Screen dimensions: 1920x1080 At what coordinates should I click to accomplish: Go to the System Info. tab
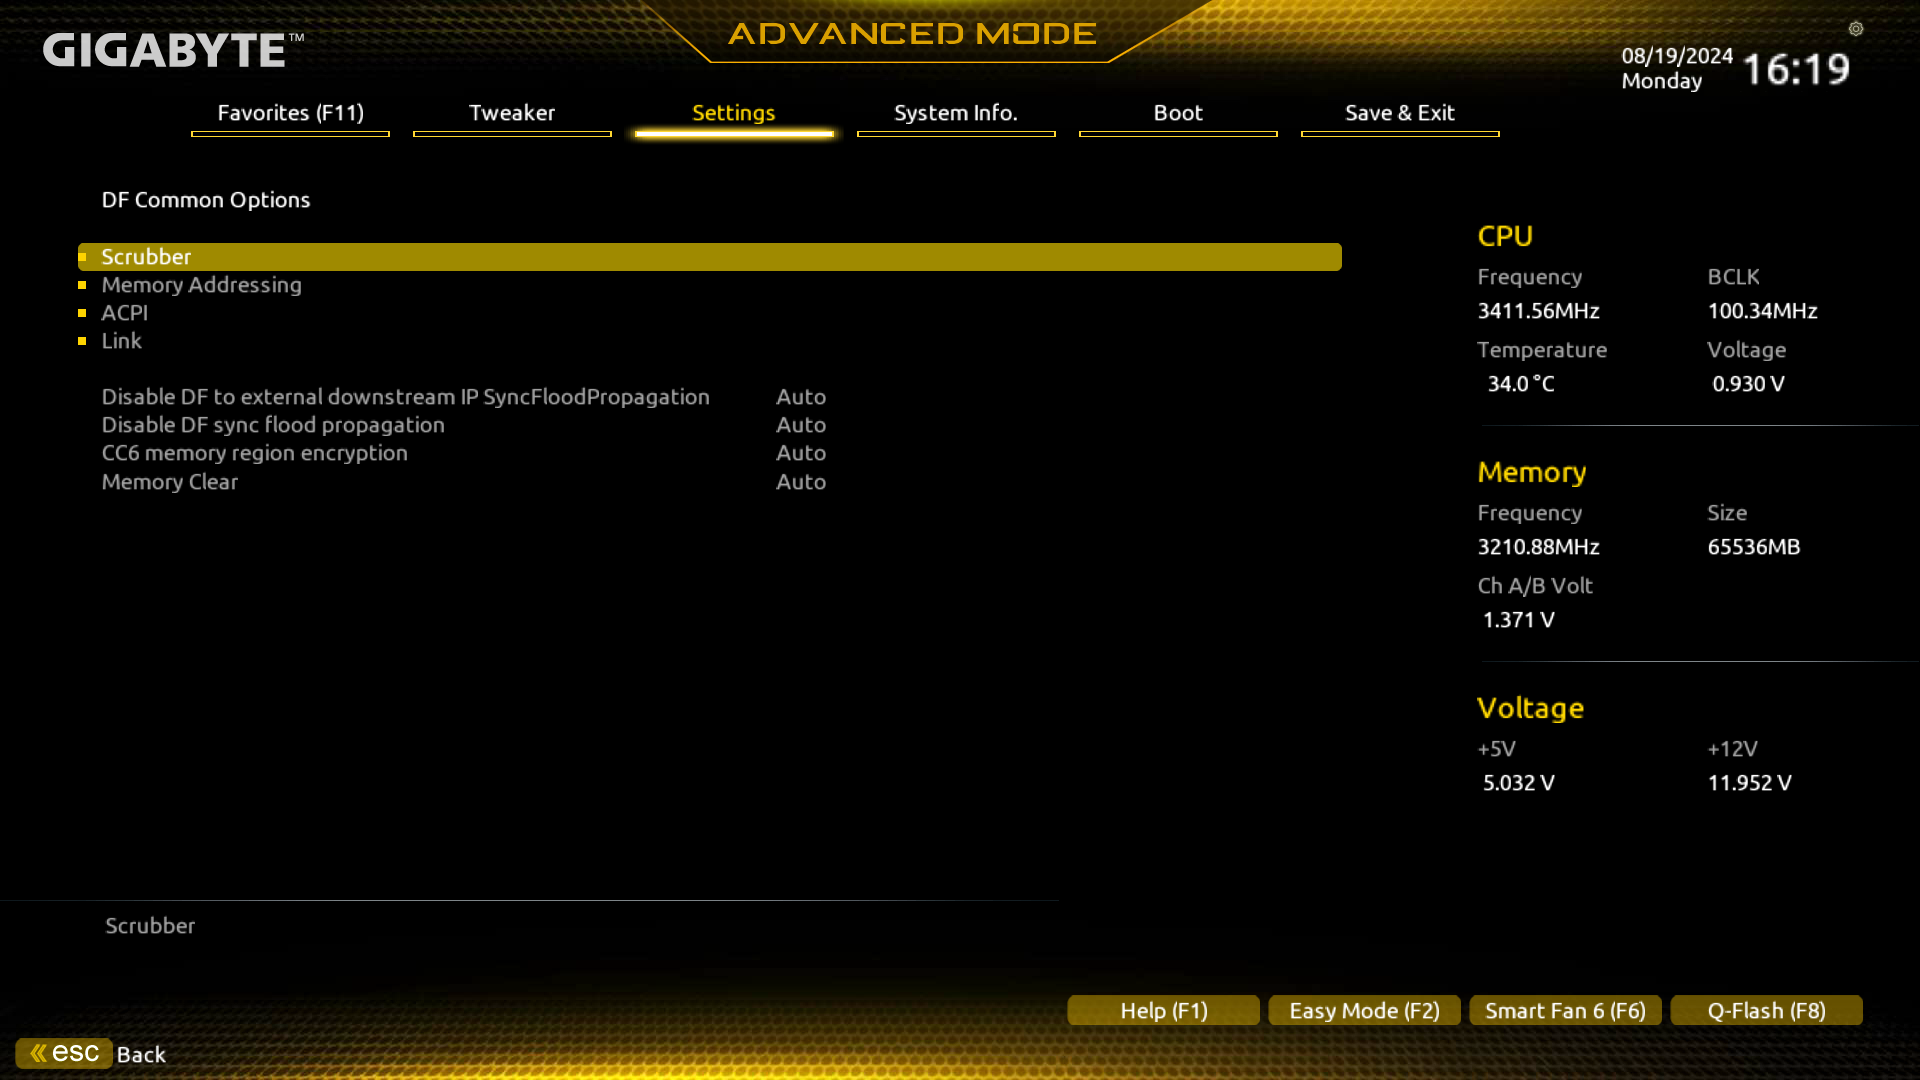pos(955,113)
